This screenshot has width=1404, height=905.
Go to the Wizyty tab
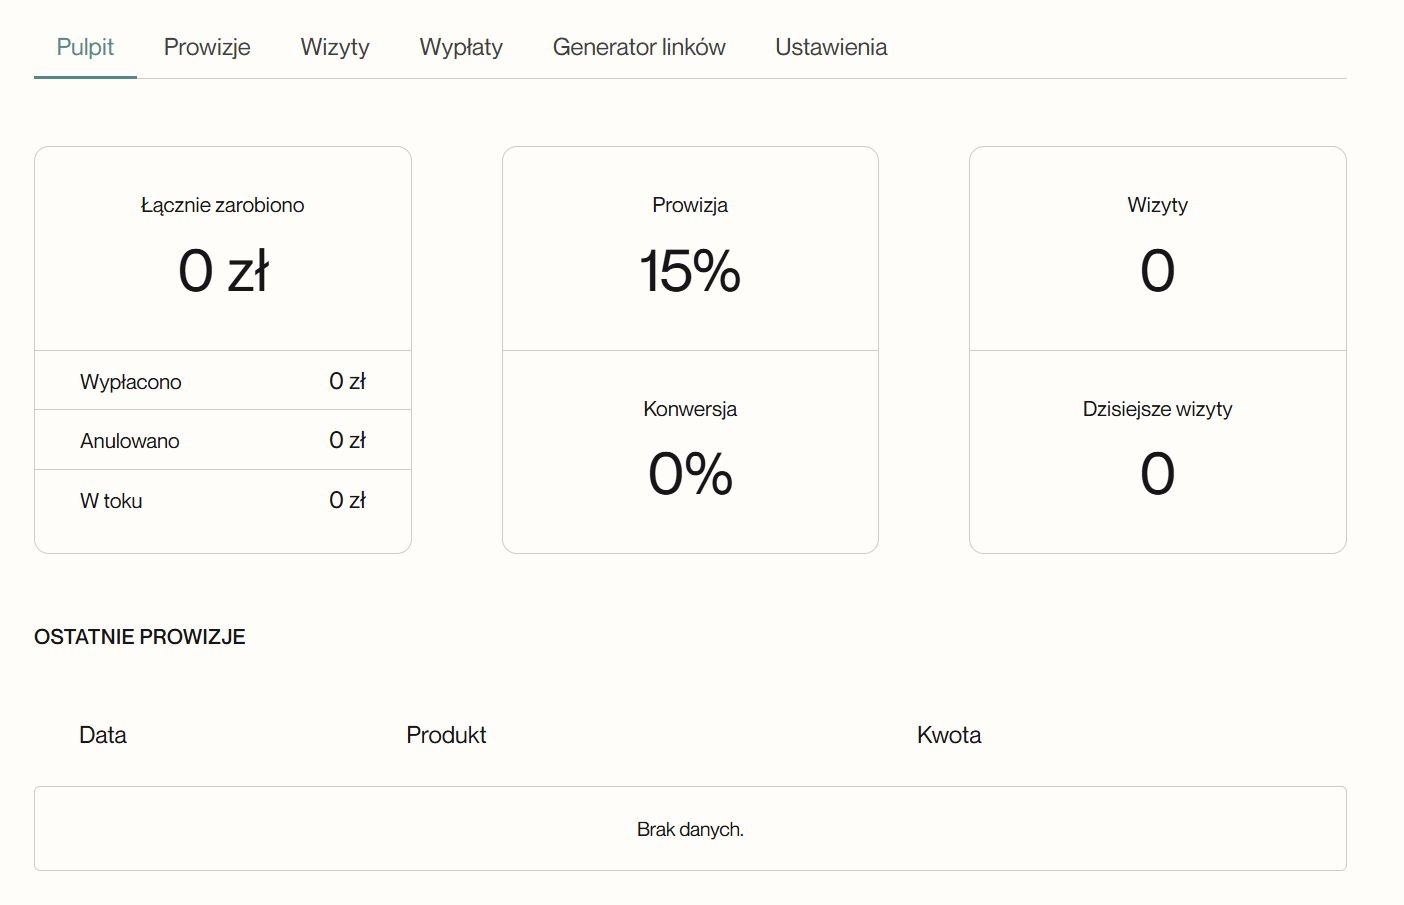click(335, 47)
